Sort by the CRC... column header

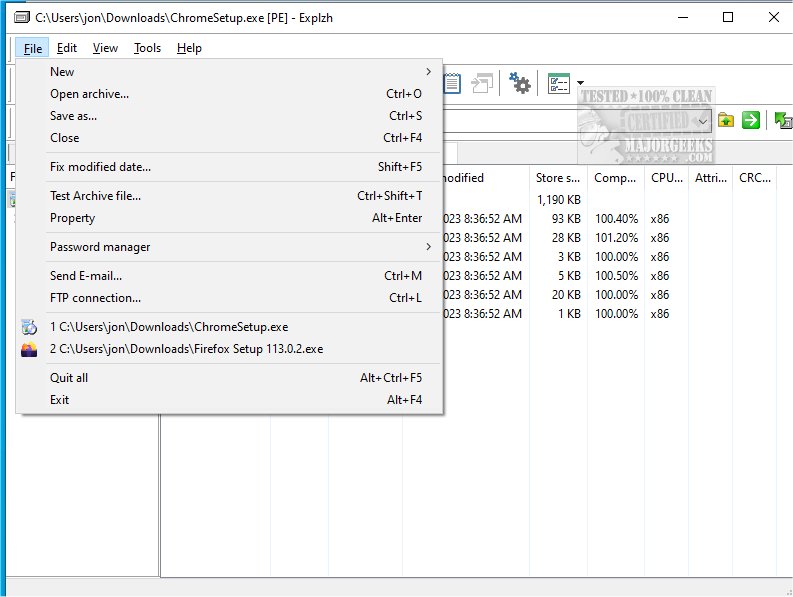(x=755, y=178)
